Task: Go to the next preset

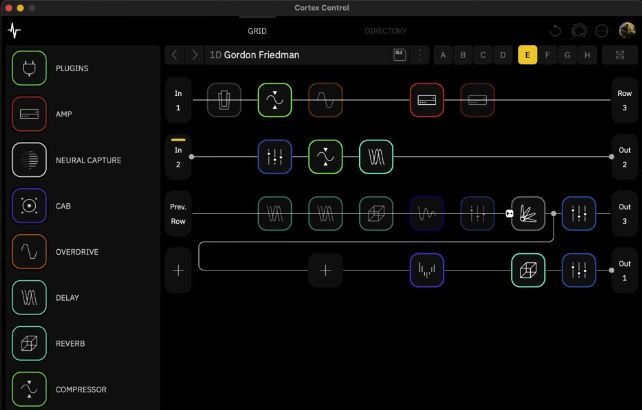Action: (194, 55)
